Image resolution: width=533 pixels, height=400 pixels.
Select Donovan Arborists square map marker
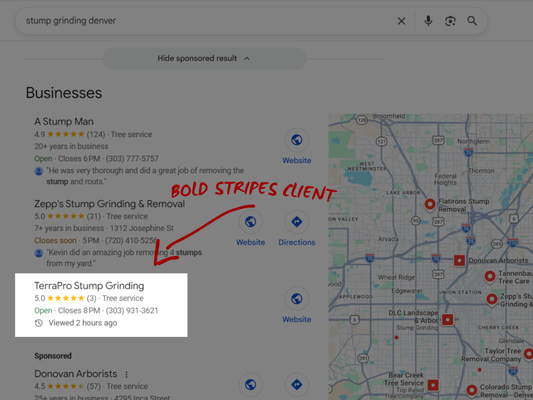point(459,261)
